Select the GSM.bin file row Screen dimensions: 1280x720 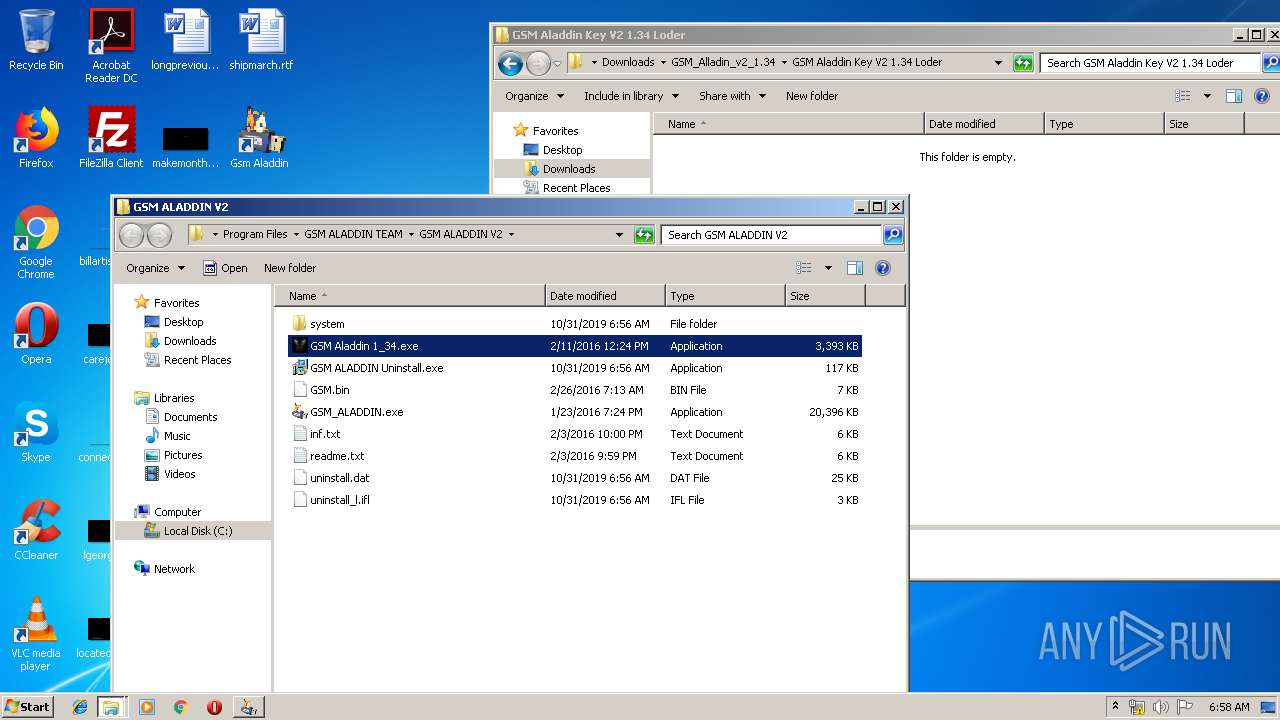pos(575,390)
